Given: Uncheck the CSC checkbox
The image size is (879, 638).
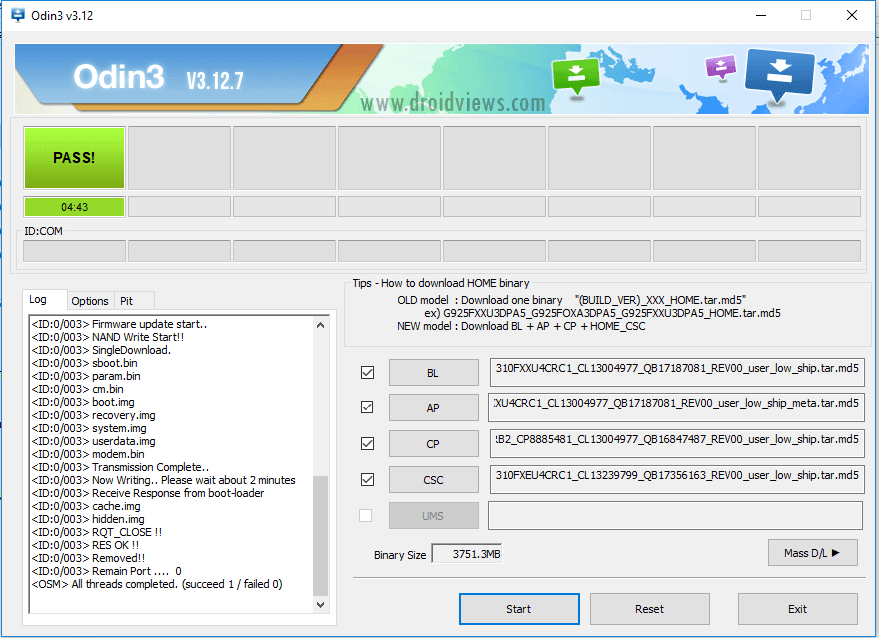Looking at the screenshot, I should 367,479.
